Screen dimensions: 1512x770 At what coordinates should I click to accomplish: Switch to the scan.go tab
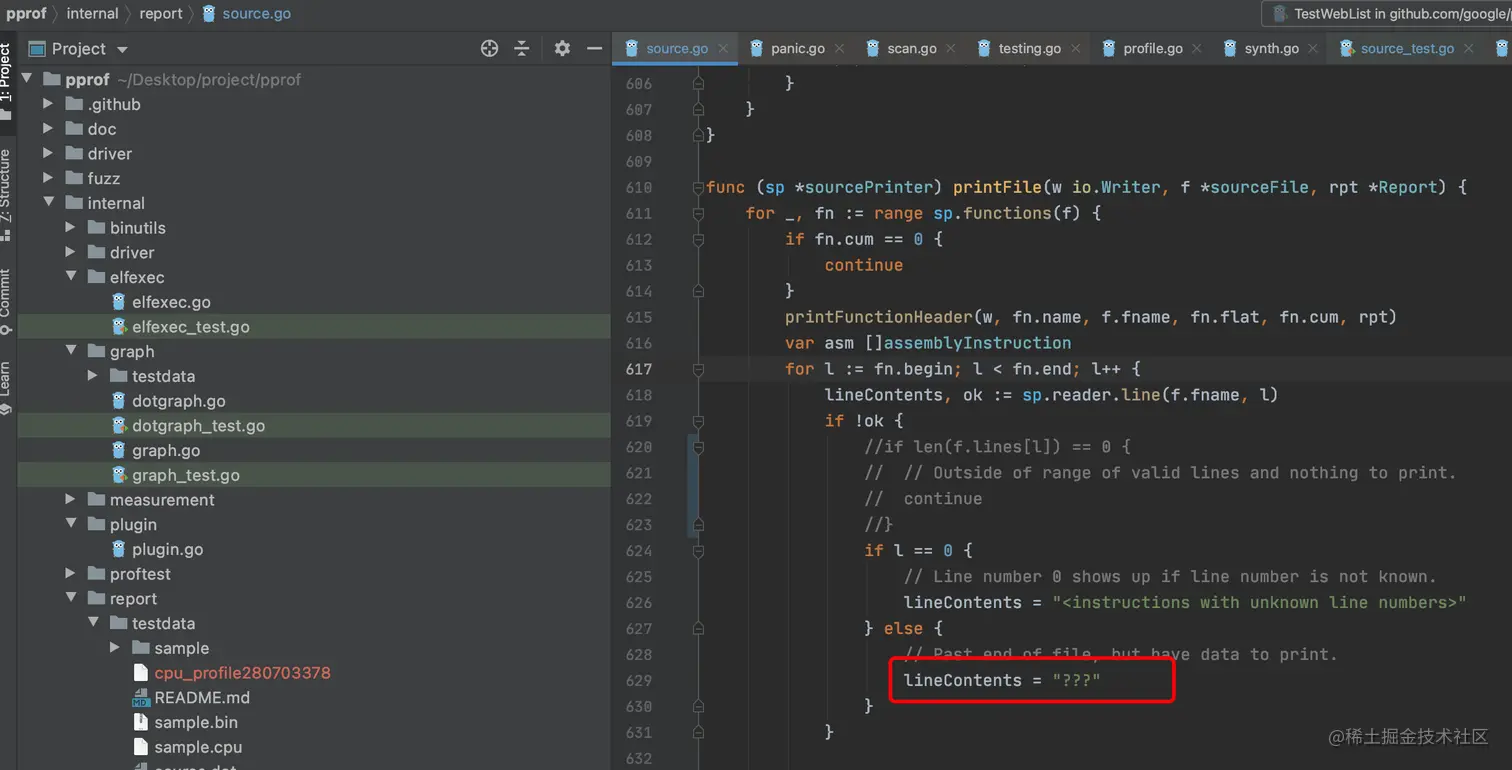coord(911,48)
